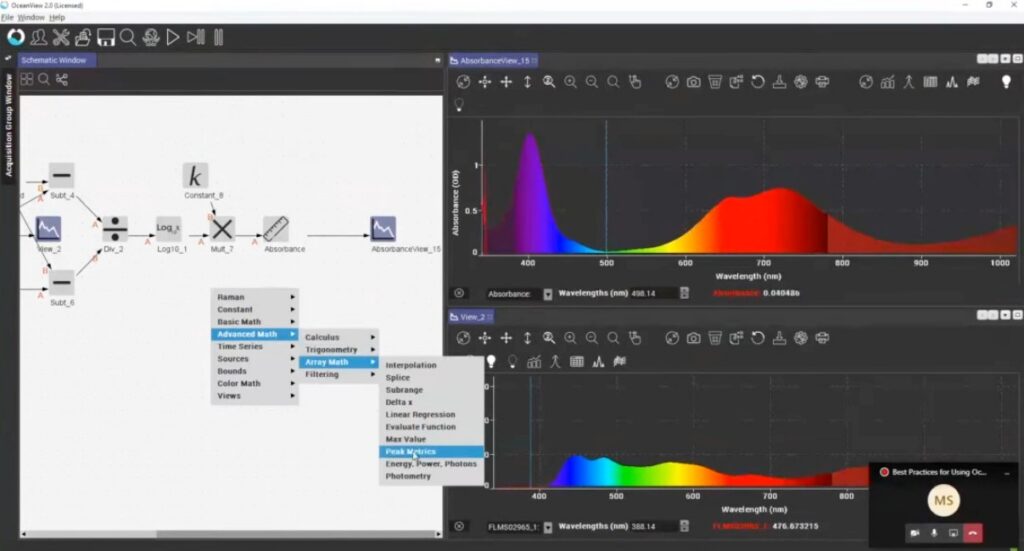Toggle the microphone in the call widget

934,533
